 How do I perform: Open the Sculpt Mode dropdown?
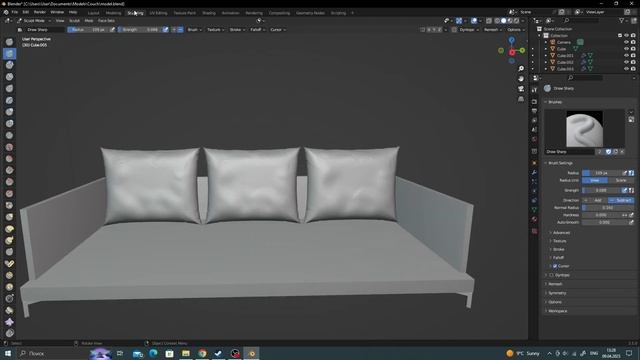[x=34, y=20]
